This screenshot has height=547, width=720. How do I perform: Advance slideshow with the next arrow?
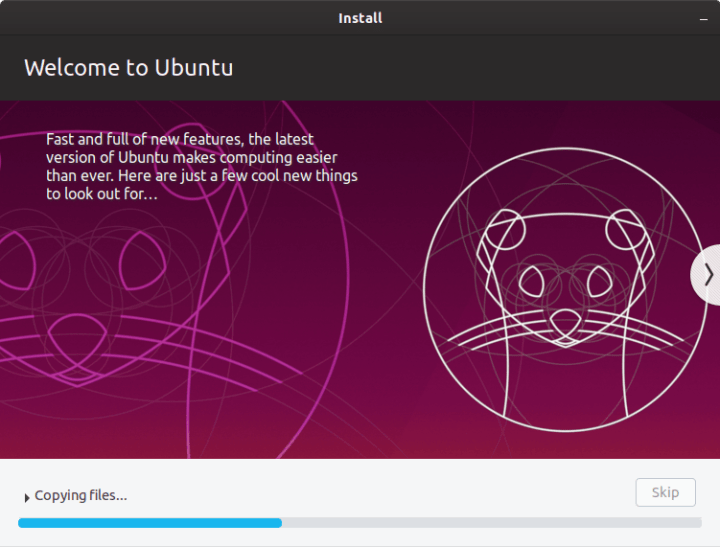coord(707,275)
